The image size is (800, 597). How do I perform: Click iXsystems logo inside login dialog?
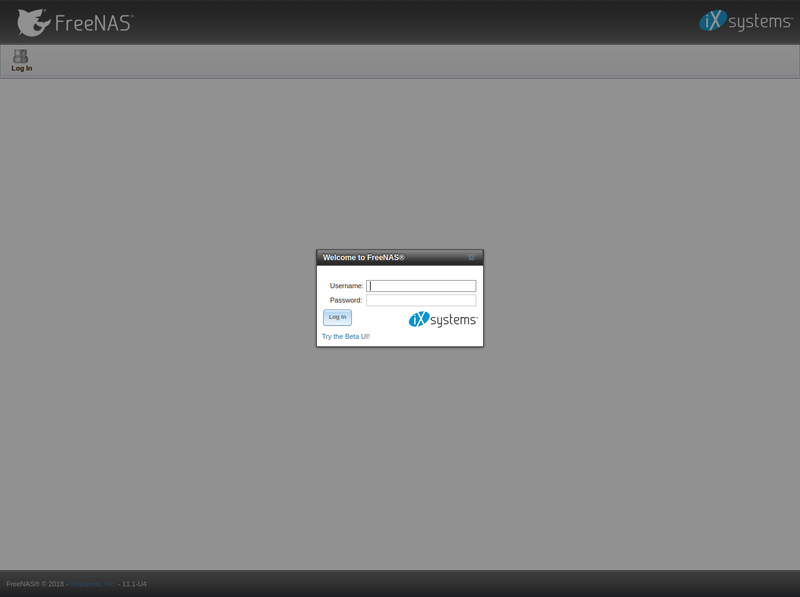point(443,319)
